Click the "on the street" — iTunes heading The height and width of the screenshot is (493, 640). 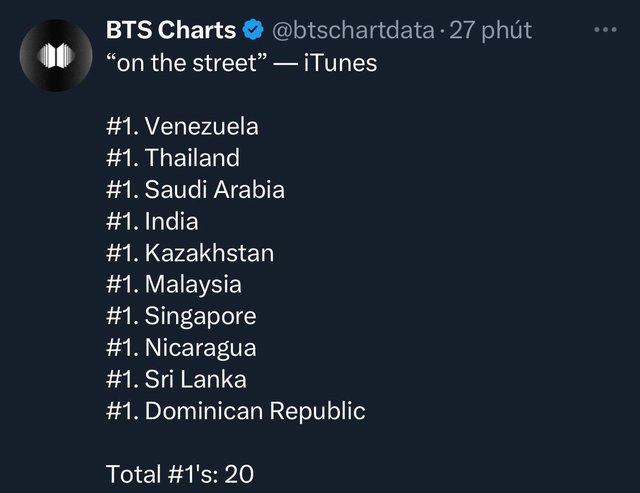click(241, 63)
